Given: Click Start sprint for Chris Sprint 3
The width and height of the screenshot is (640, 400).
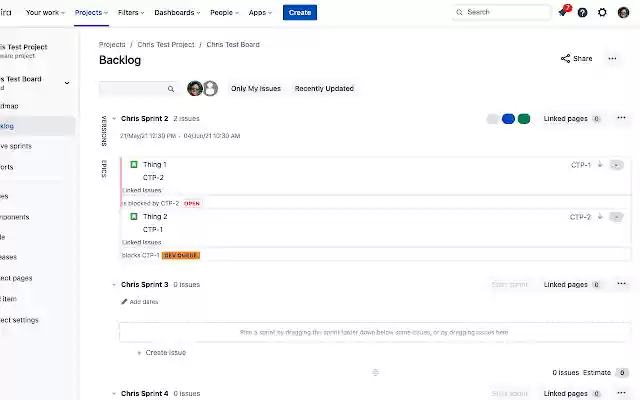Looking at the screenshot, I should [509, 284].
